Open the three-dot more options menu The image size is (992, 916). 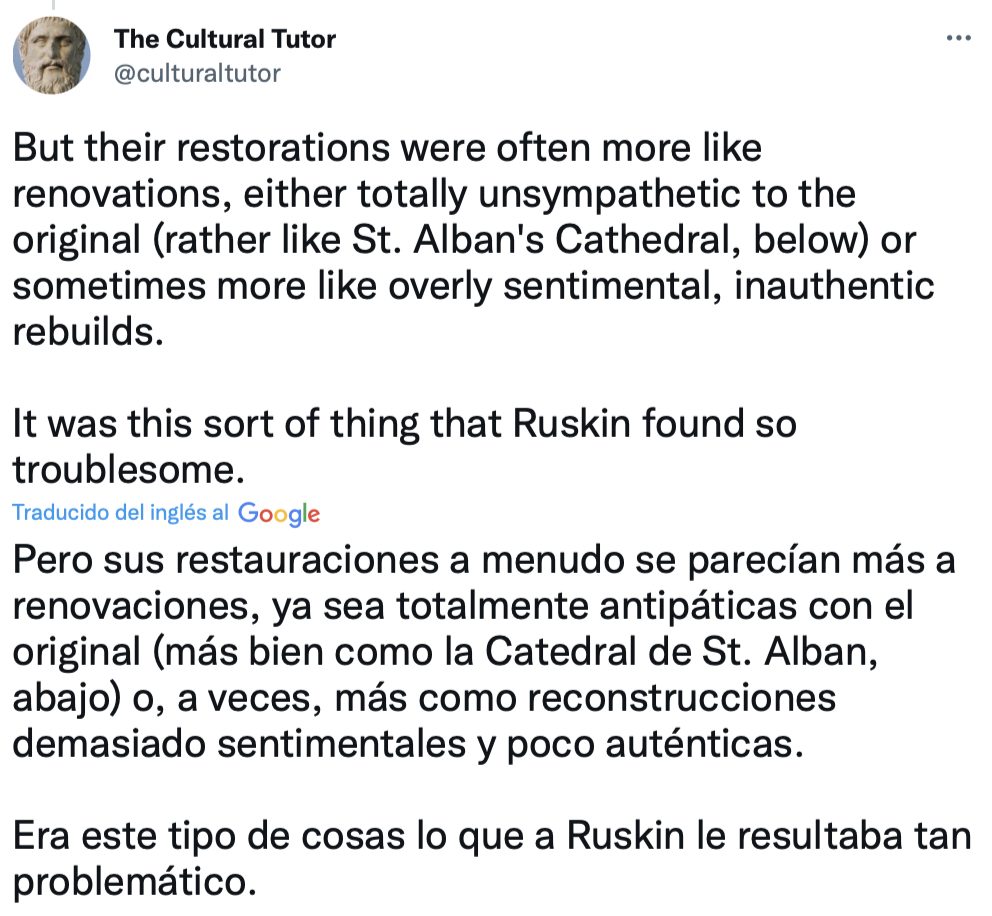point(958,39)
